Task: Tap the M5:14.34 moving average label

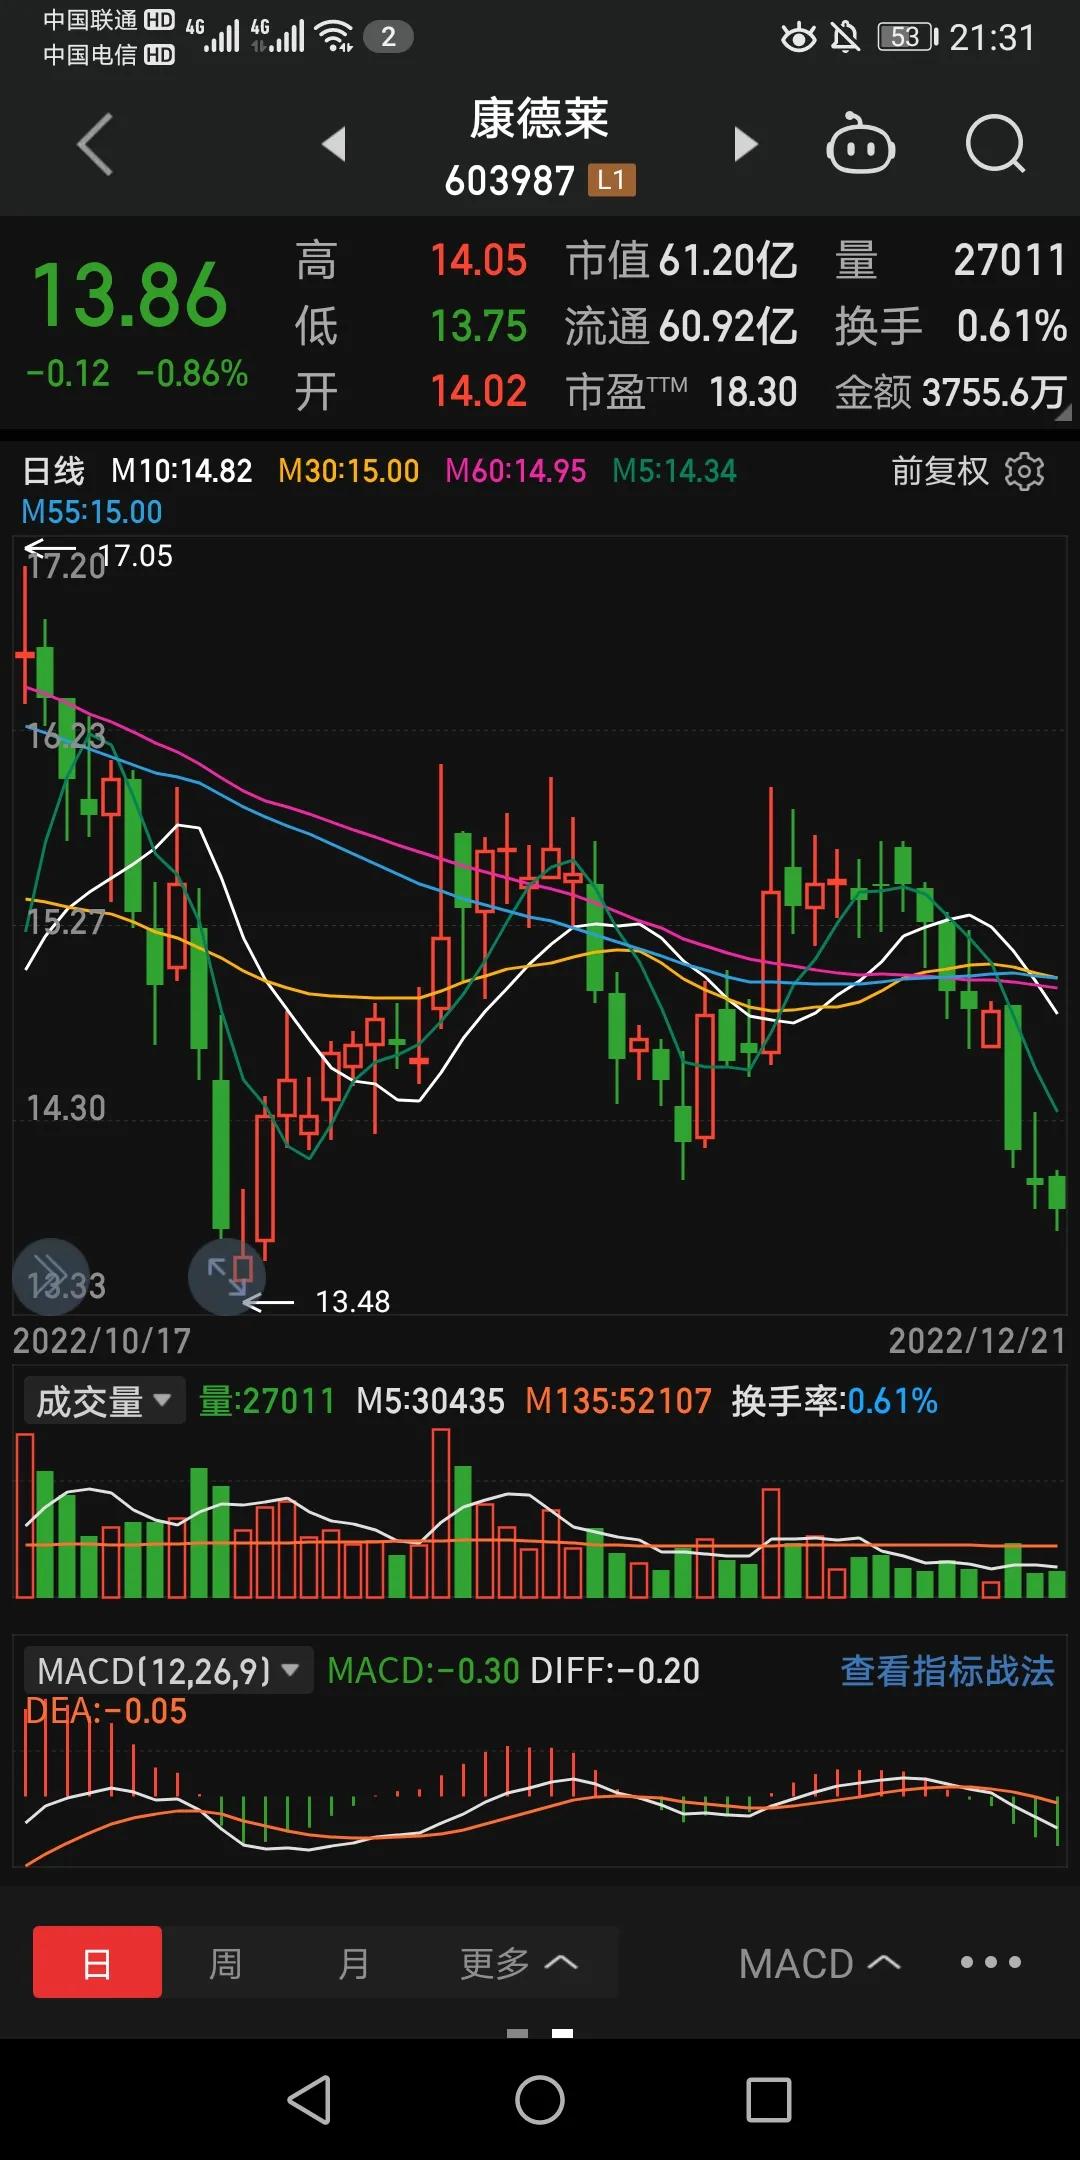Action: tap(674, 470)
